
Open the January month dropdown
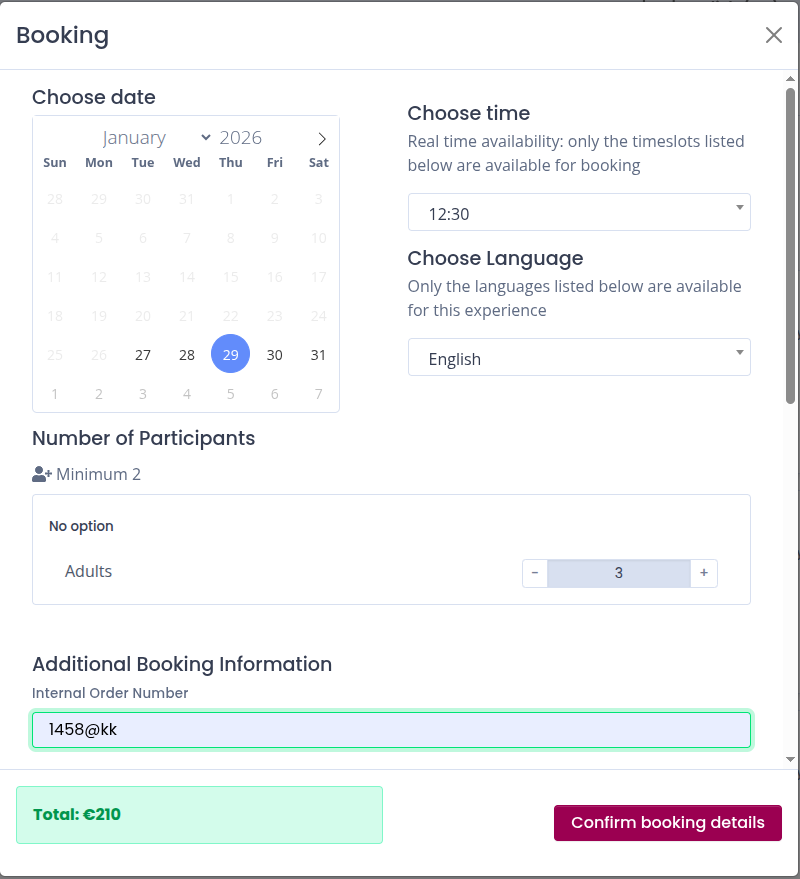pyautogui.click(x=156, y=138)
